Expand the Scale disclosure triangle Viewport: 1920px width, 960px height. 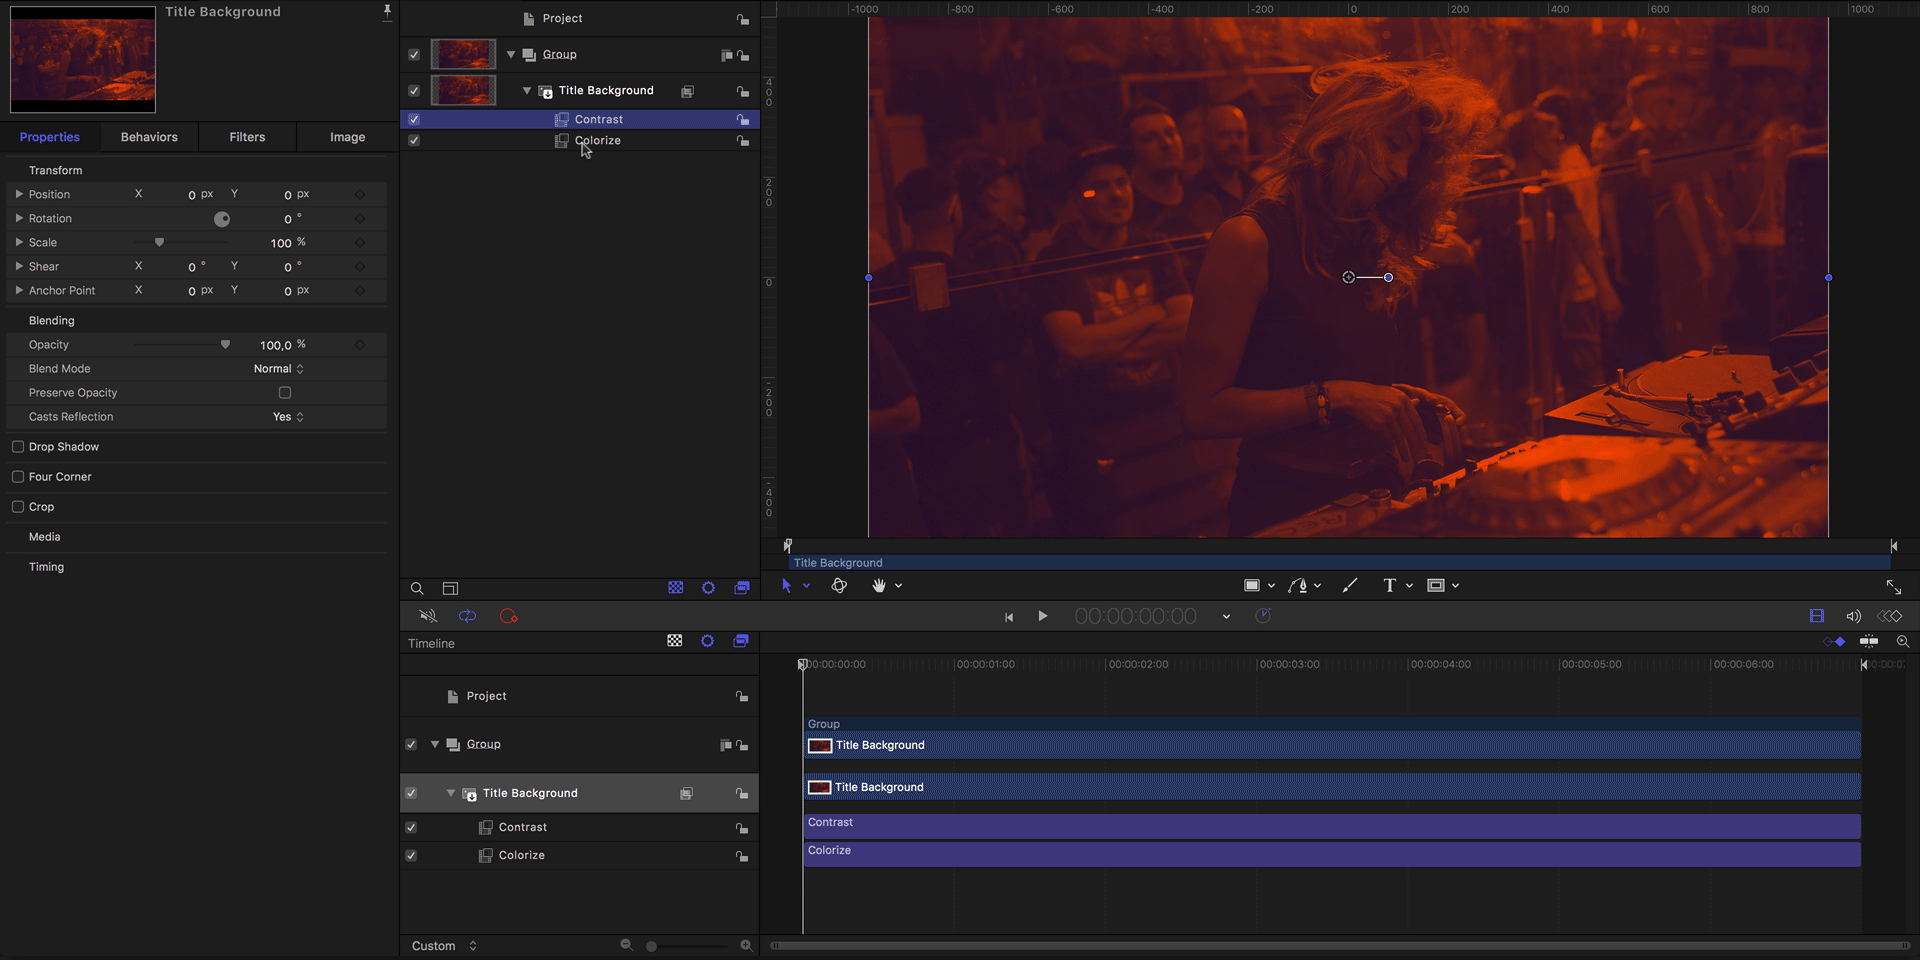(x=19, y=242)
